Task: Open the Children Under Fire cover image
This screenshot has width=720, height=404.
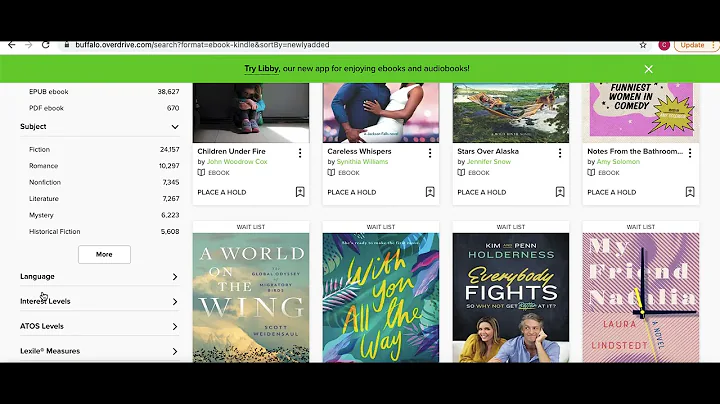Action: click(x=251, y=113)
